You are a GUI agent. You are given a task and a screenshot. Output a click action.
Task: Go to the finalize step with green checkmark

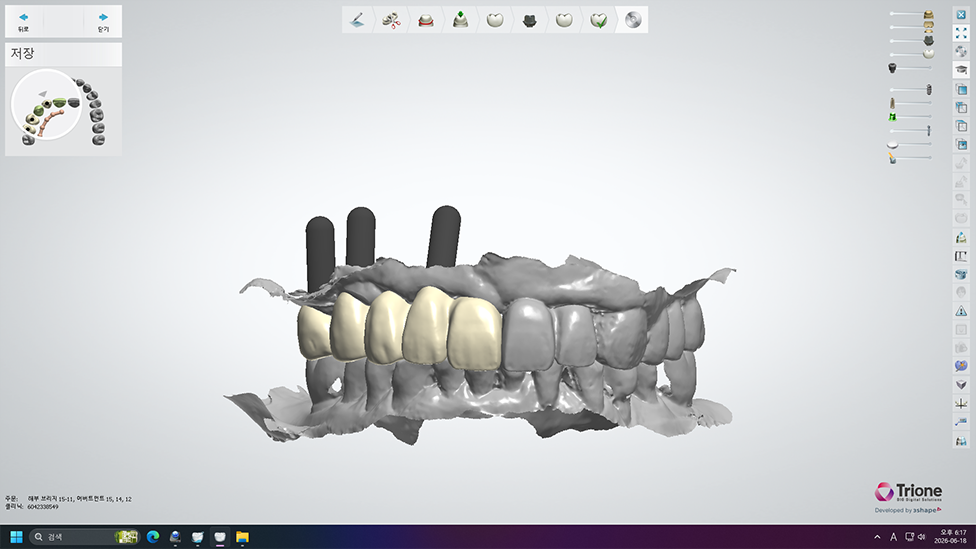599,20
